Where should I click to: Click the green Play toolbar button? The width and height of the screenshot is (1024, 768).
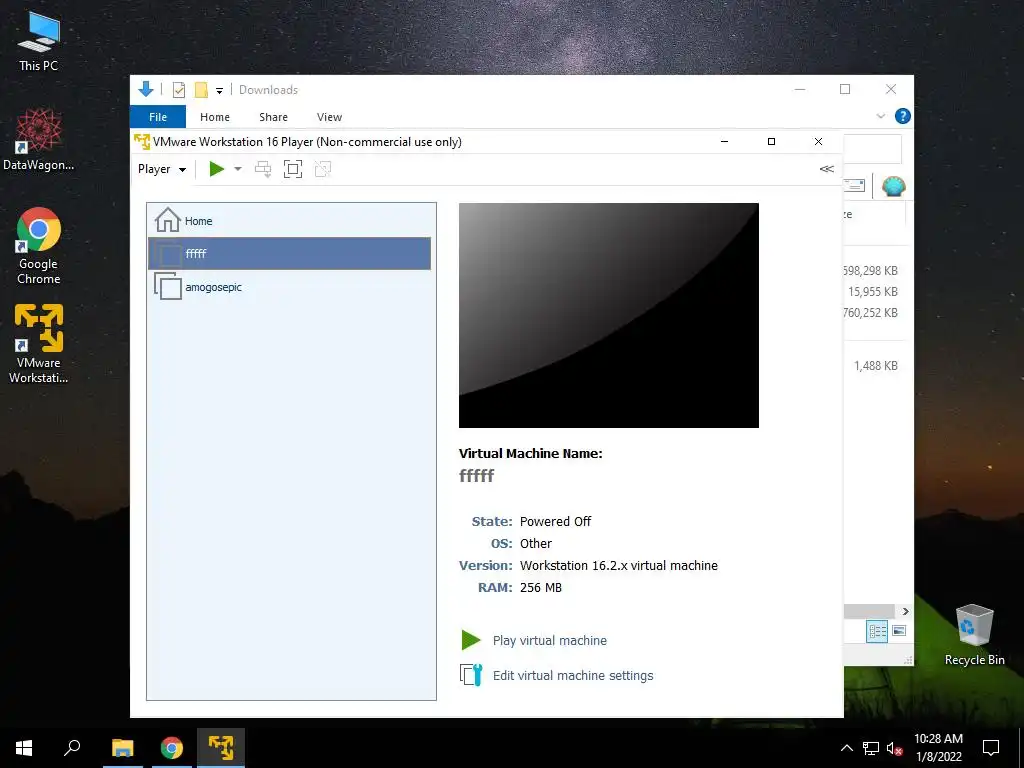coord(216,169)
